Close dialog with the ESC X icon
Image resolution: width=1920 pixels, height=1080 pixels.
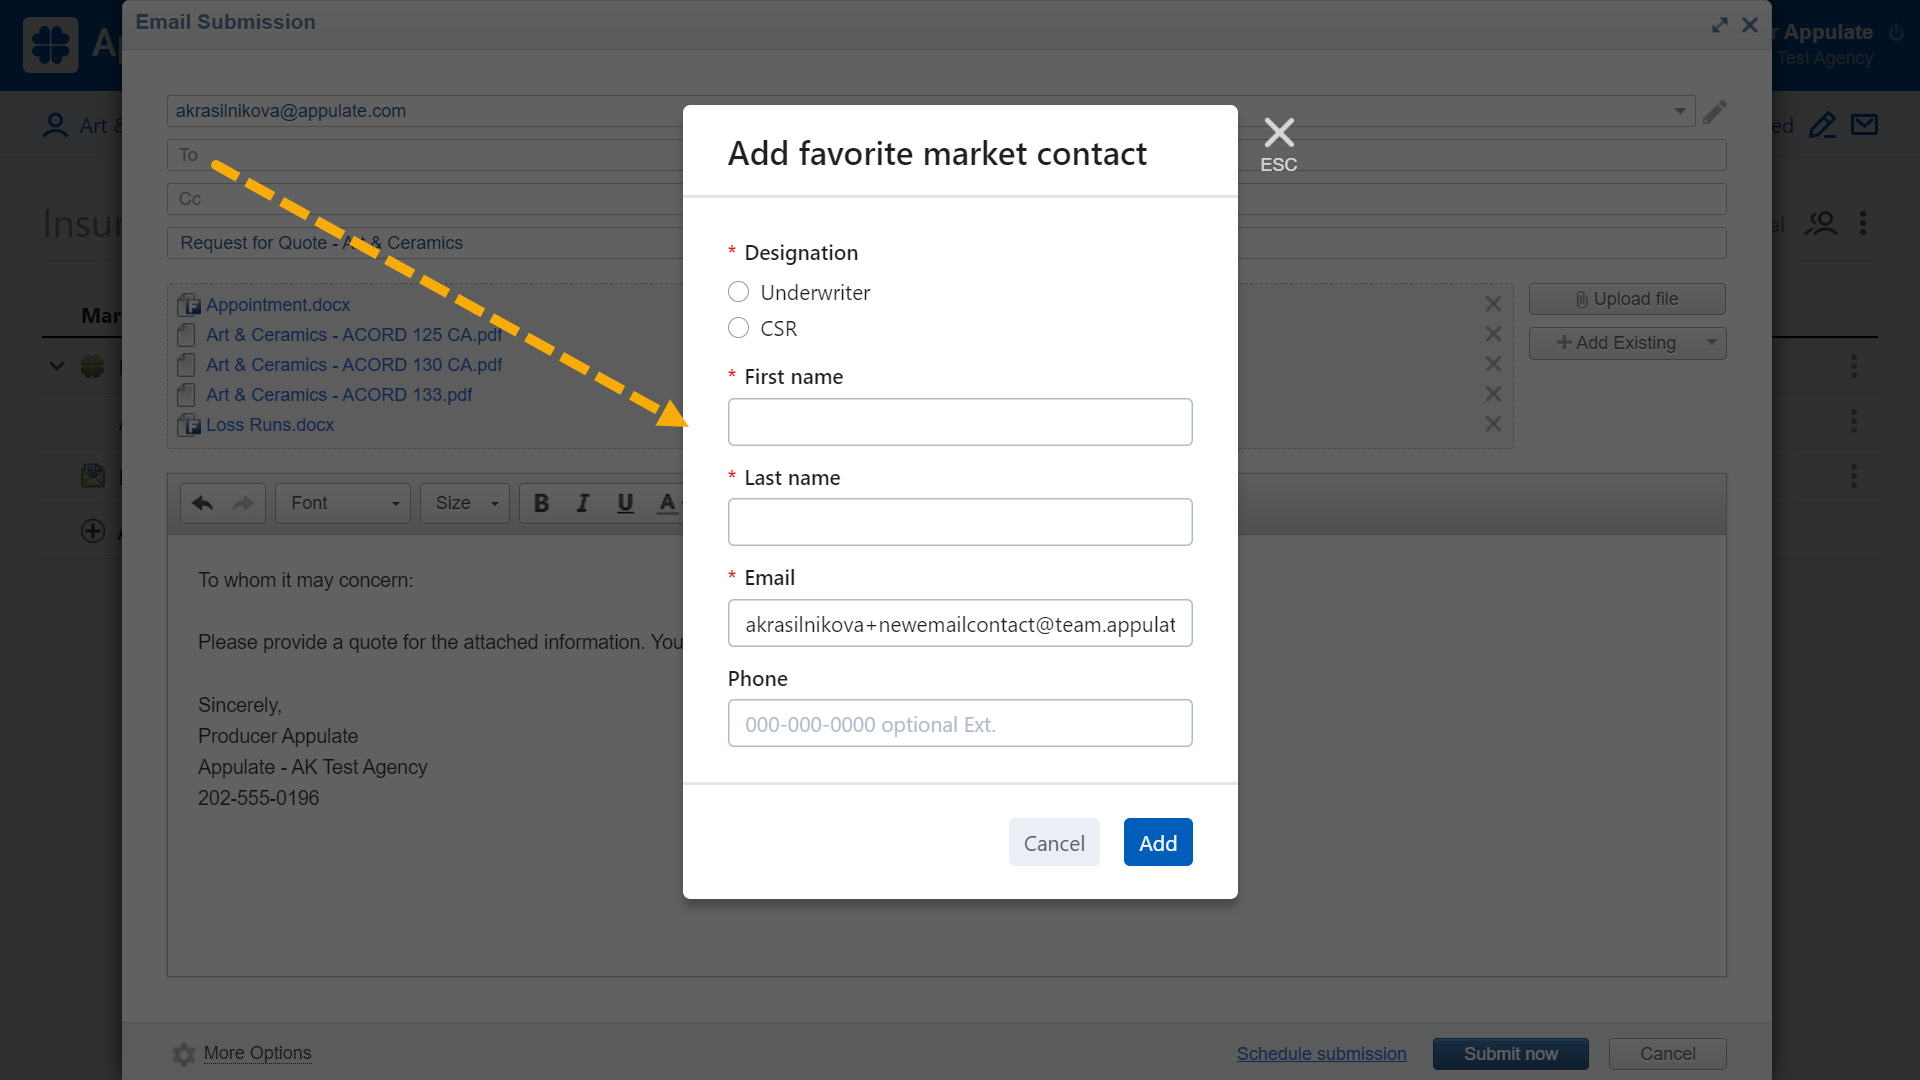[x=1278, y=133]
